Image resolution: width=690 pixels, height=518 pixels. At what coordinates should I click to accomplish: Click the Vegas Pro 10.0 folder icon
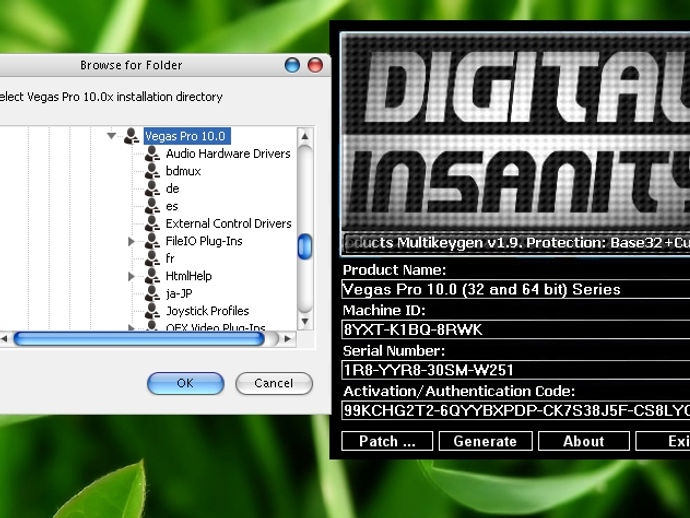(131, 136)
